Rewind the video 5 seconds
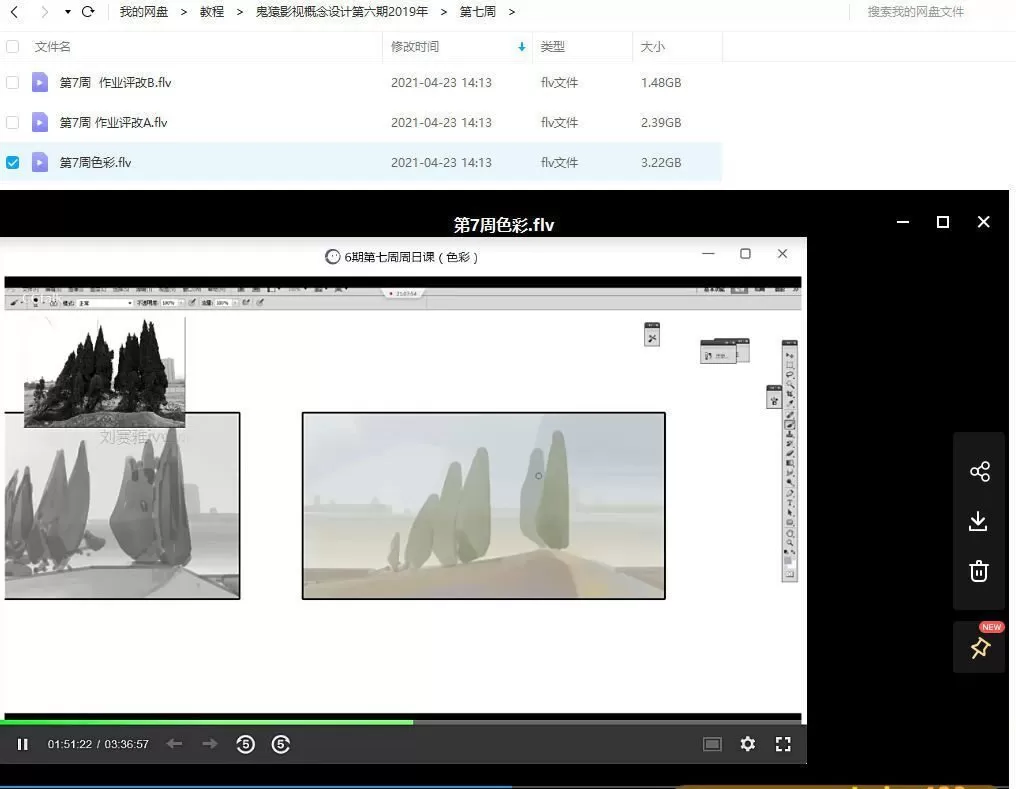The width and height of the screenshot is (1016, 789). tap(245, 744)
